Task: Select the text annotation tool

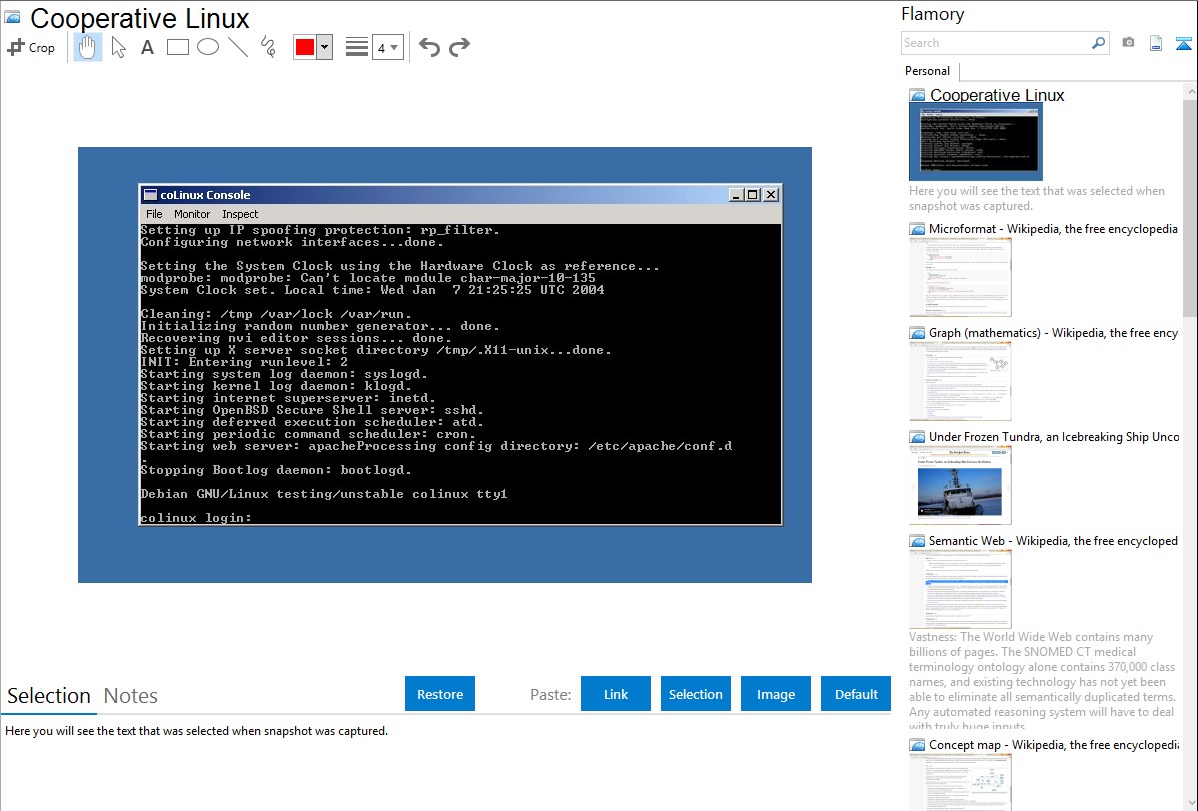Action: click(x=147, y=47)
